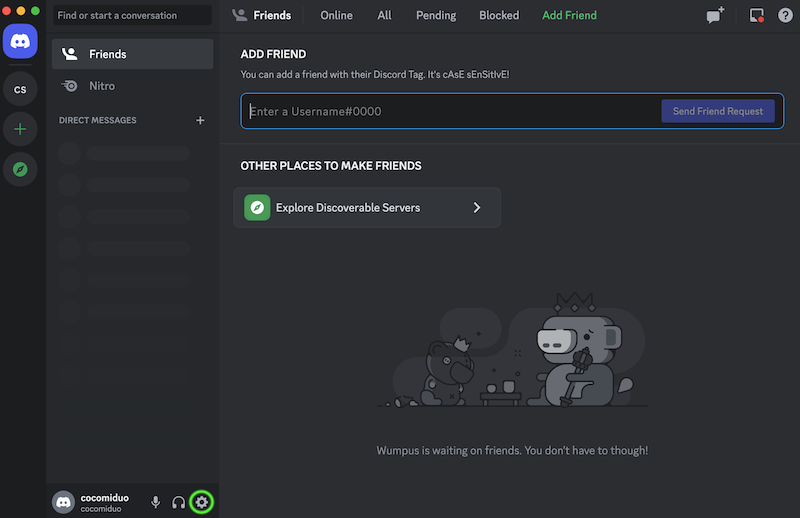Click the Find or start a conversation box
Screen dimensions: 800x518
[x=132, y=16]
